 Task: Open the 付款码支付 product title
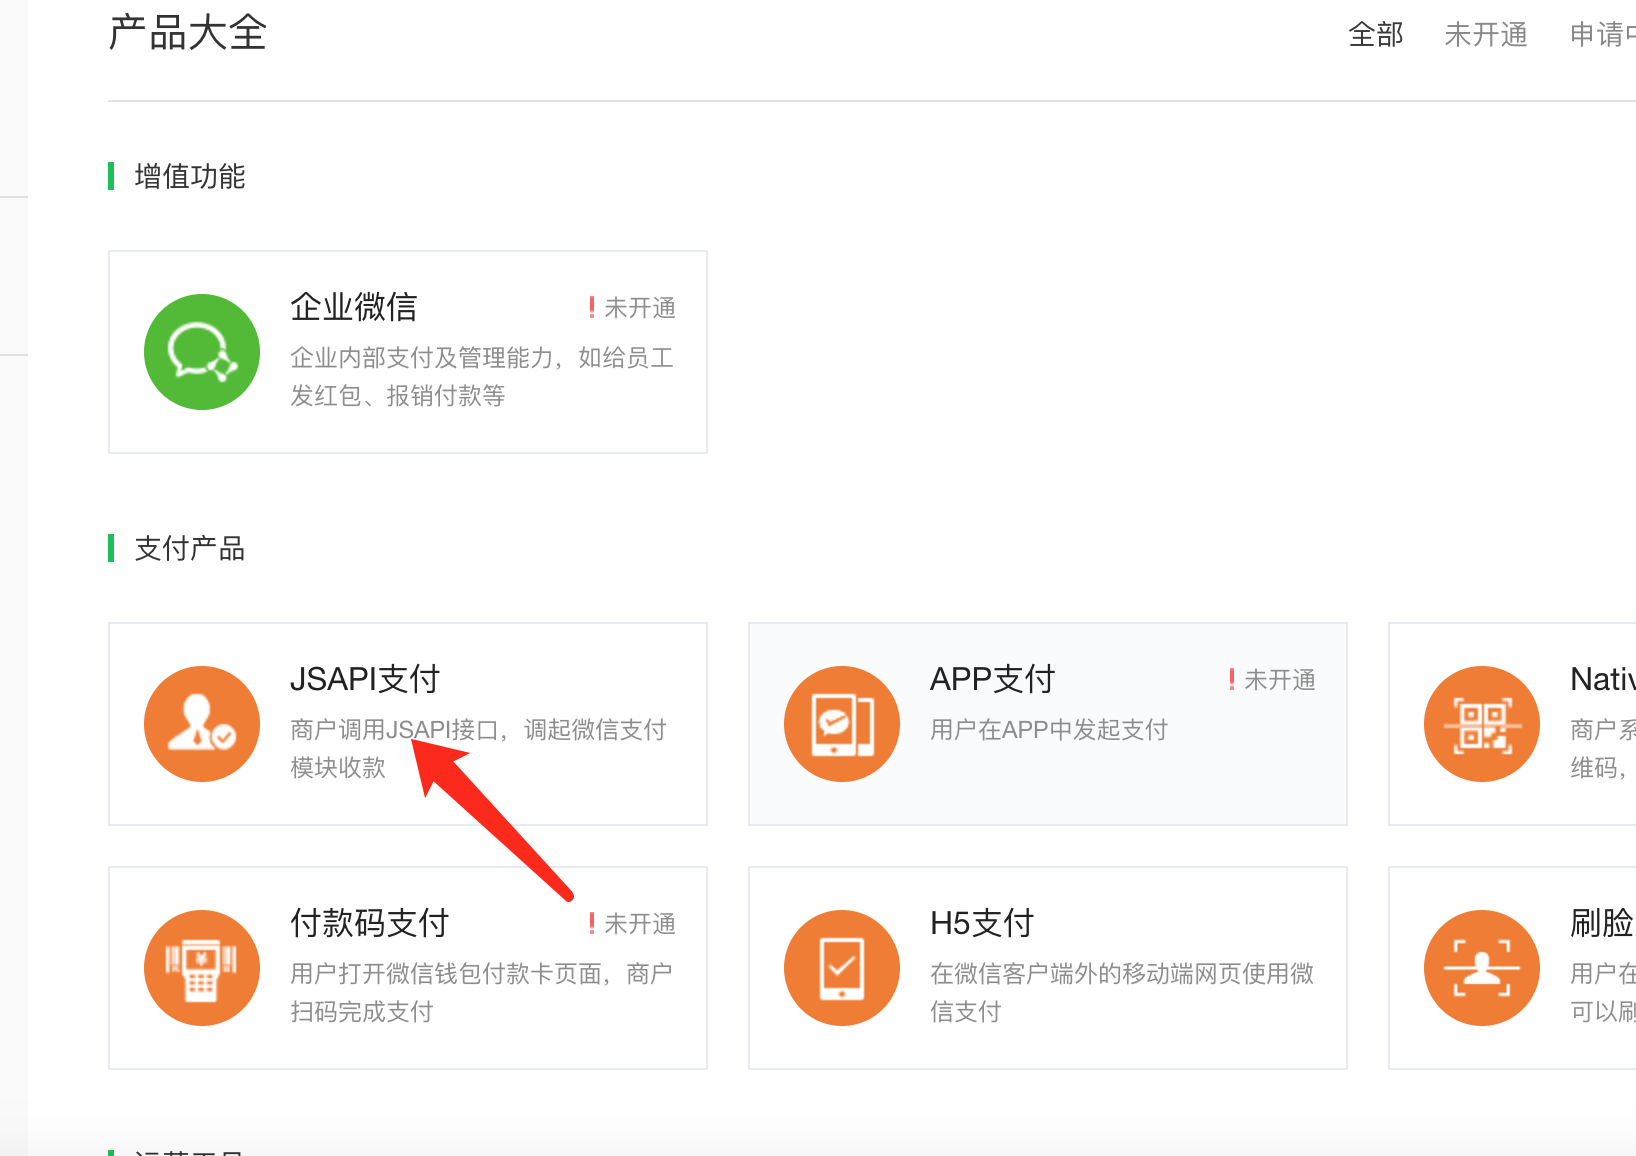pos(369,923)
